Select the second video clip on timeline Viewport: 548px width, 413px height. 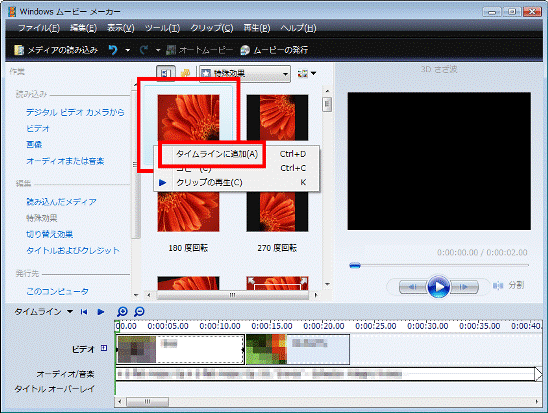click(x=298, y=349)
